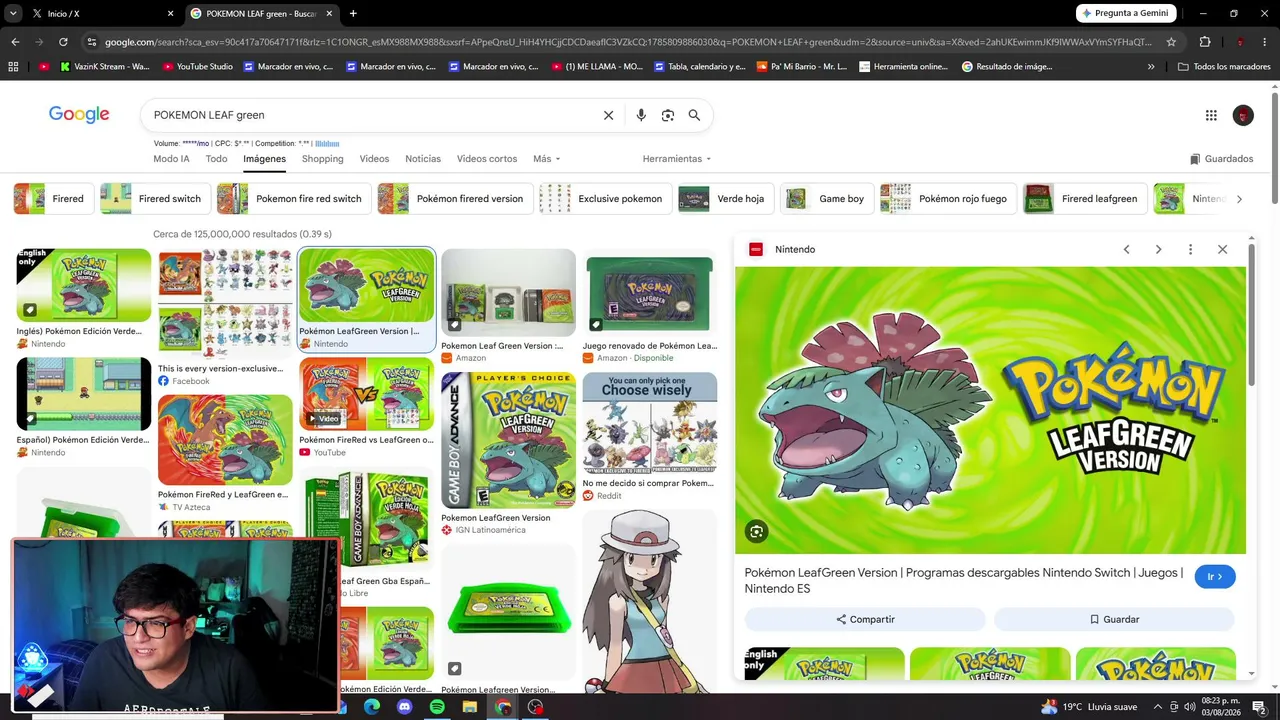Select the Pokémon rojo fuego chip
This screenshot has width=1280, height=720.
click(949, 199)
